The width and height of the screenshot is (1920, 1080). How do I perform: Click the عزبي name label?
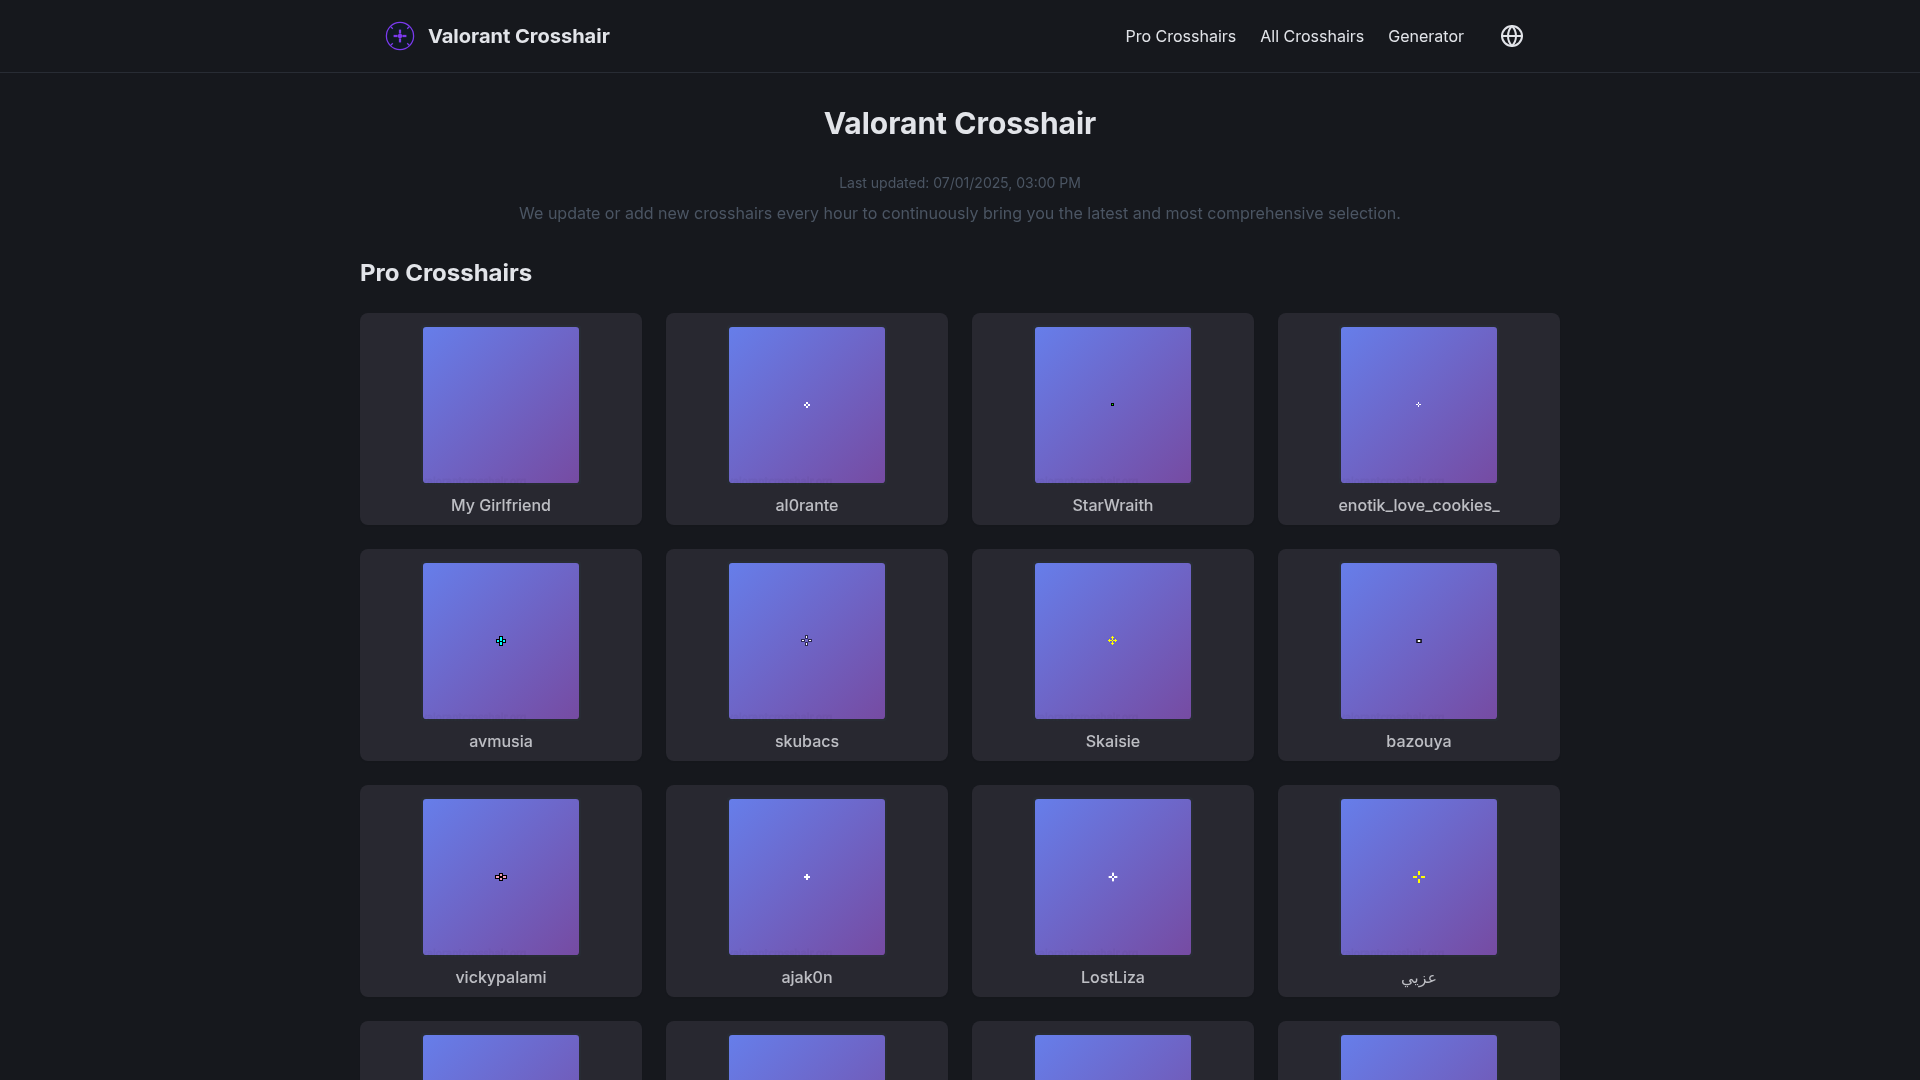coord(1419,978)
